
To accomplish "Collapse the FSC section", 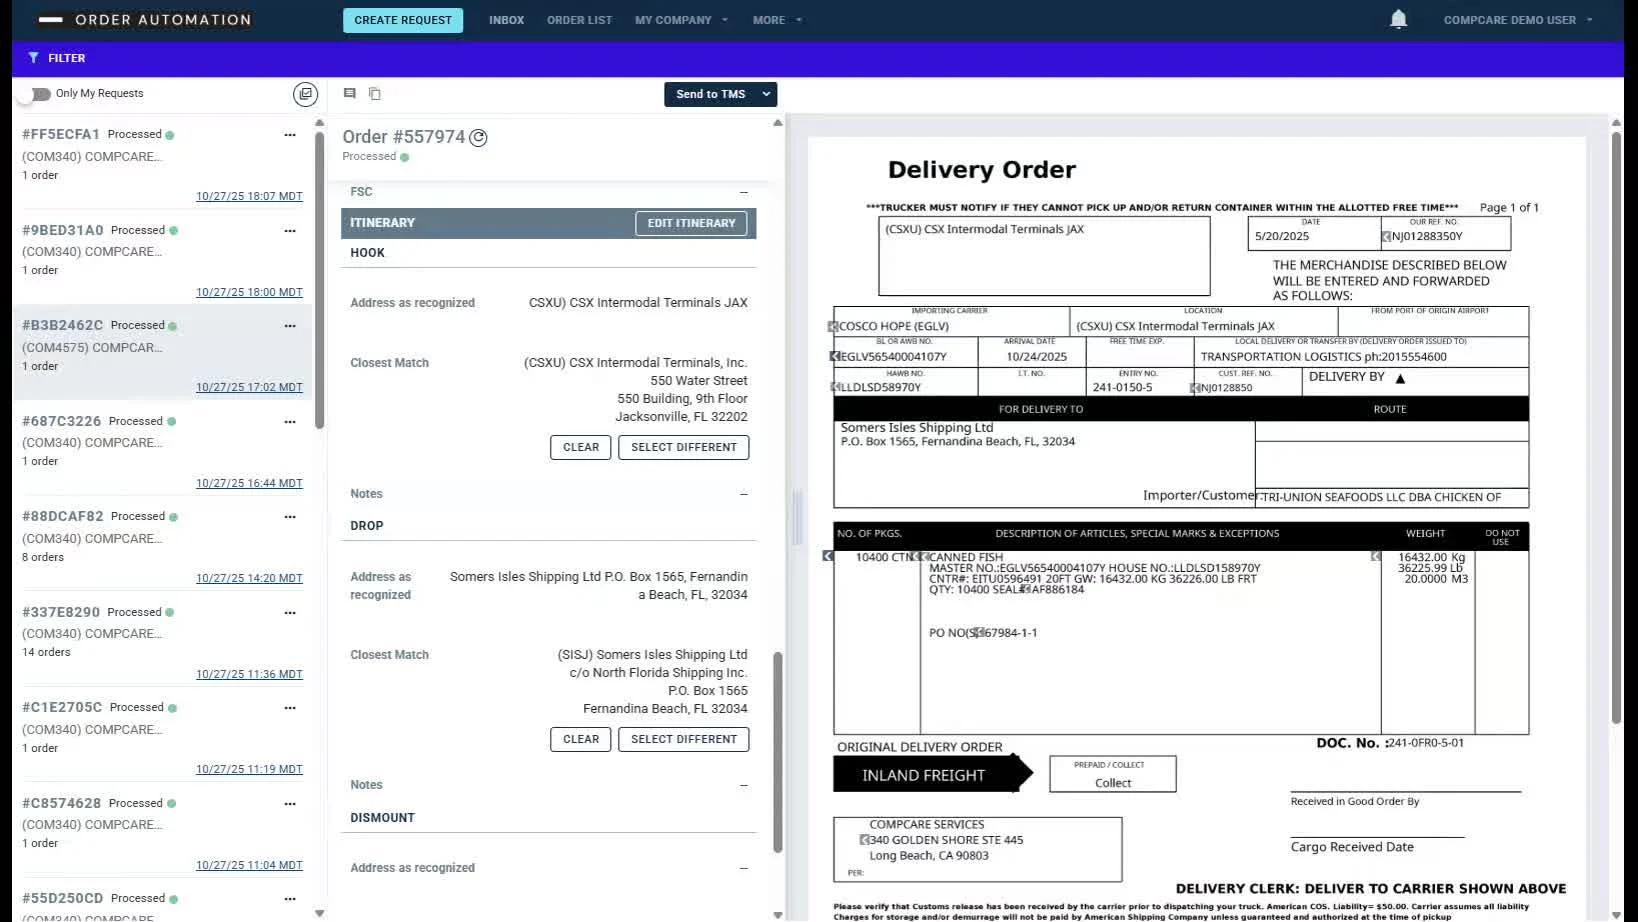I will coord(744,192).
